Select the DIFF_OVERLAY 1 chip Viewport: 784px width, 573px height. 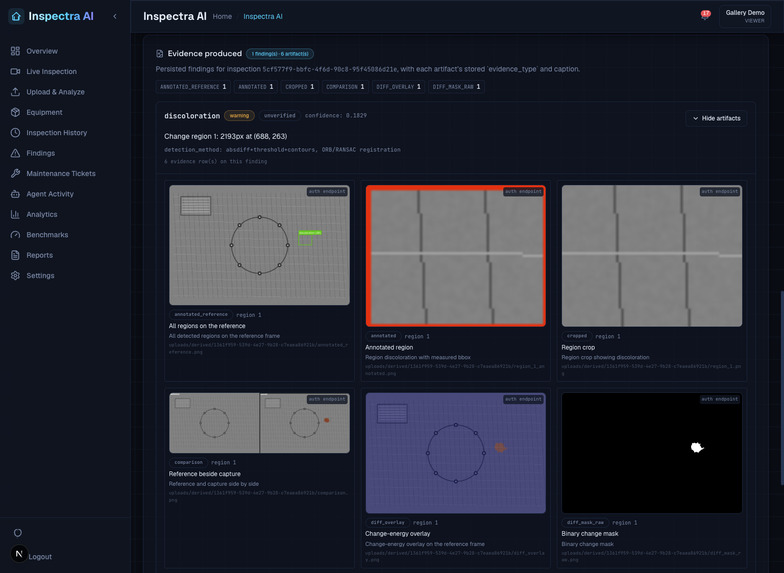(x=398, y=87)
